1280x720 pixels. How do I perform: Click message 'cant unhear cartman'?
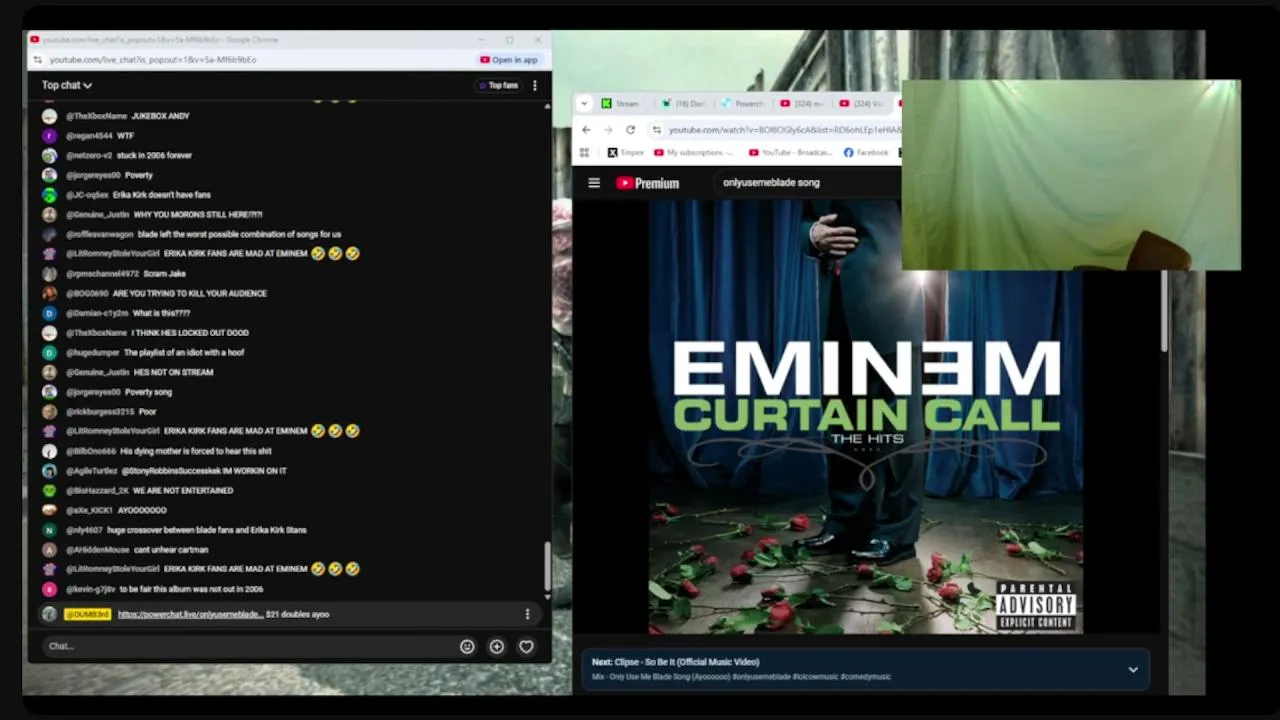coord(171,549)
